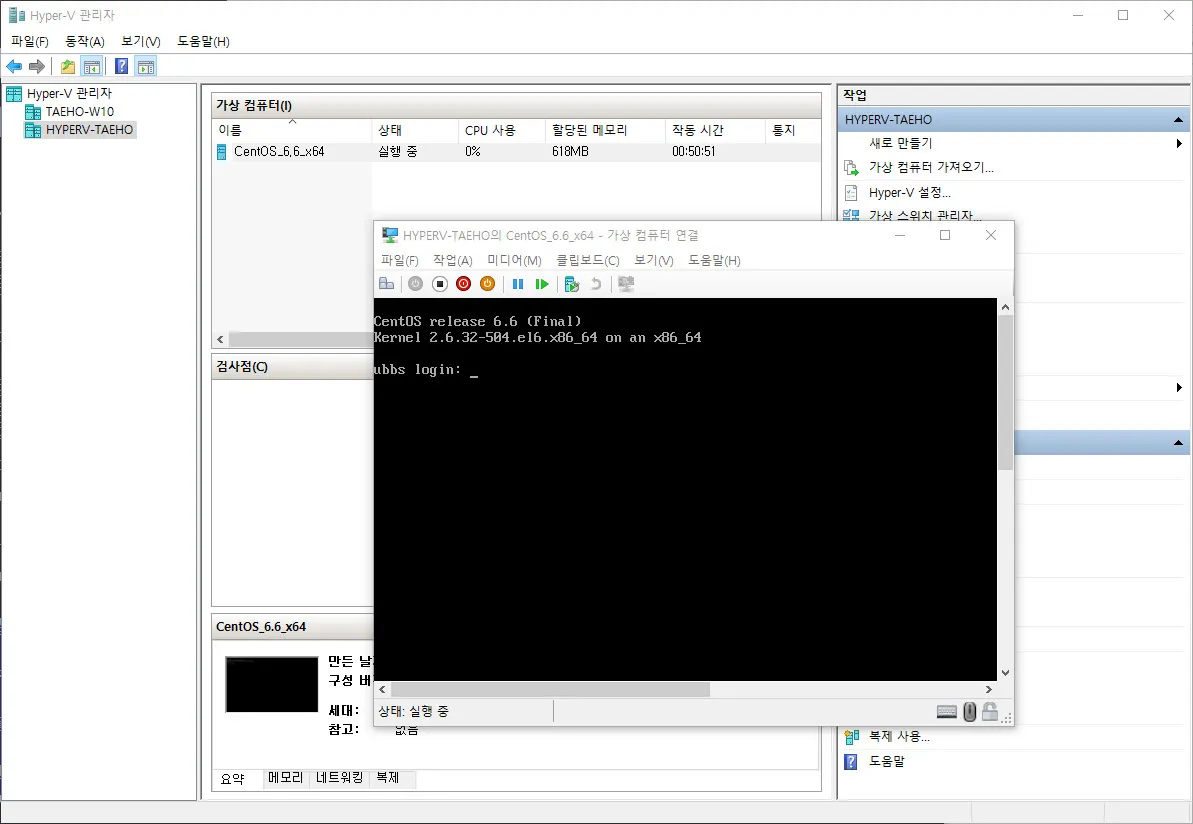This screenshot has height=824, width=1193.
Task: Shut down the guest OS via red toolbar icon
Action: point(463,284)
